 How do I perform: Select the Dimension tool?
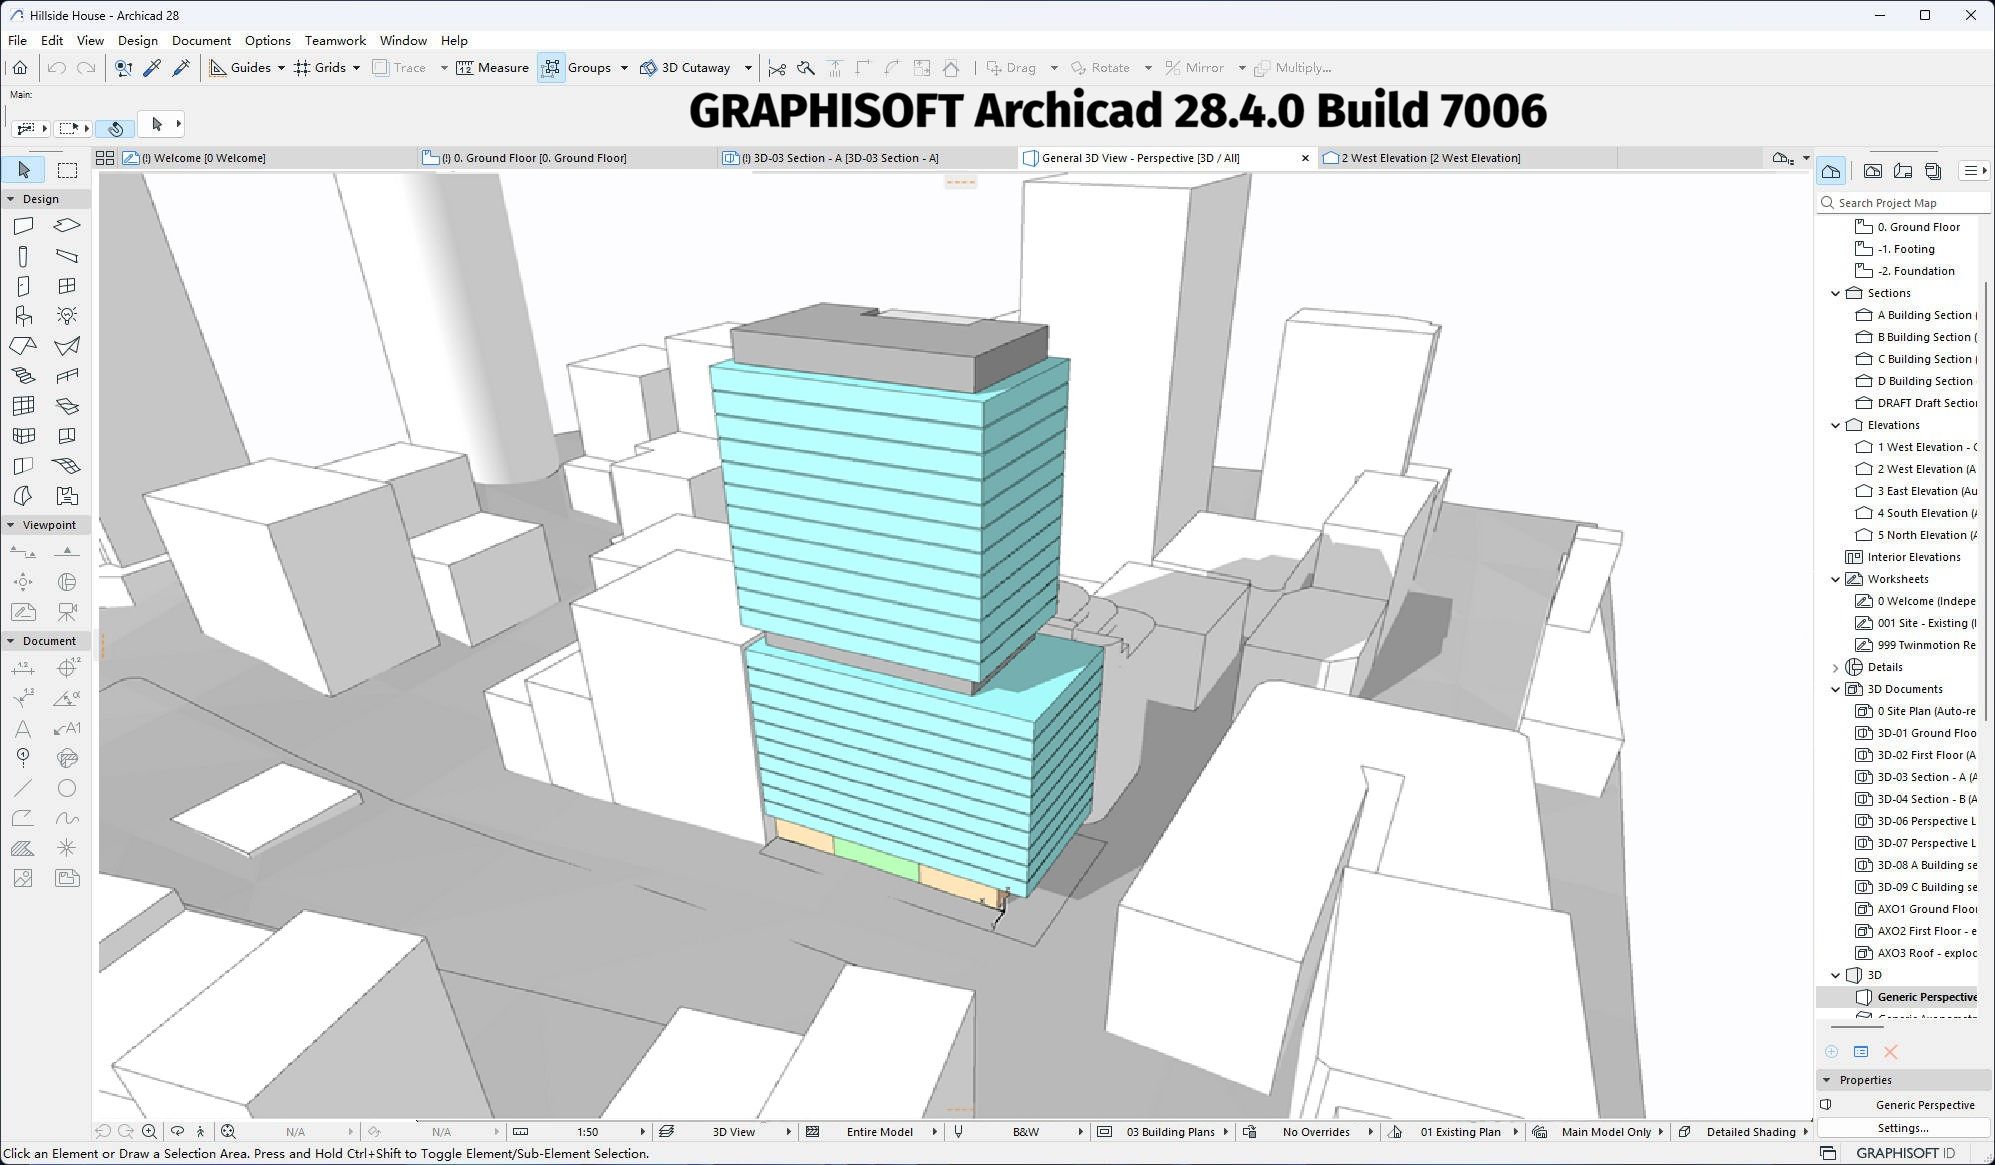pyautogui.click(x=23, y=668)
